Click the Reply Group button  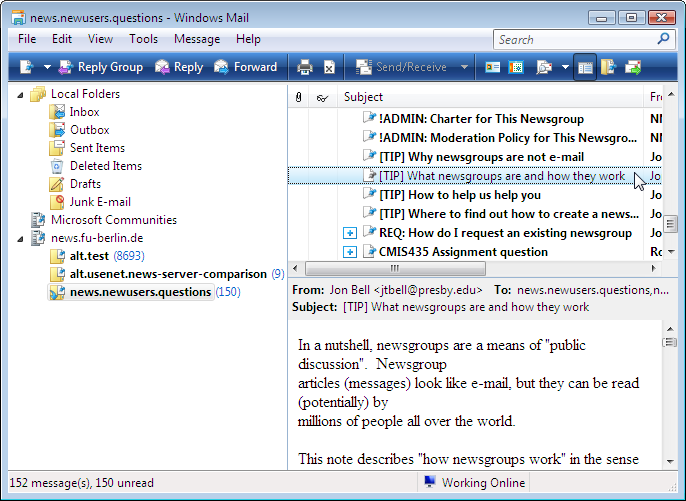click(x=100, y=67)
